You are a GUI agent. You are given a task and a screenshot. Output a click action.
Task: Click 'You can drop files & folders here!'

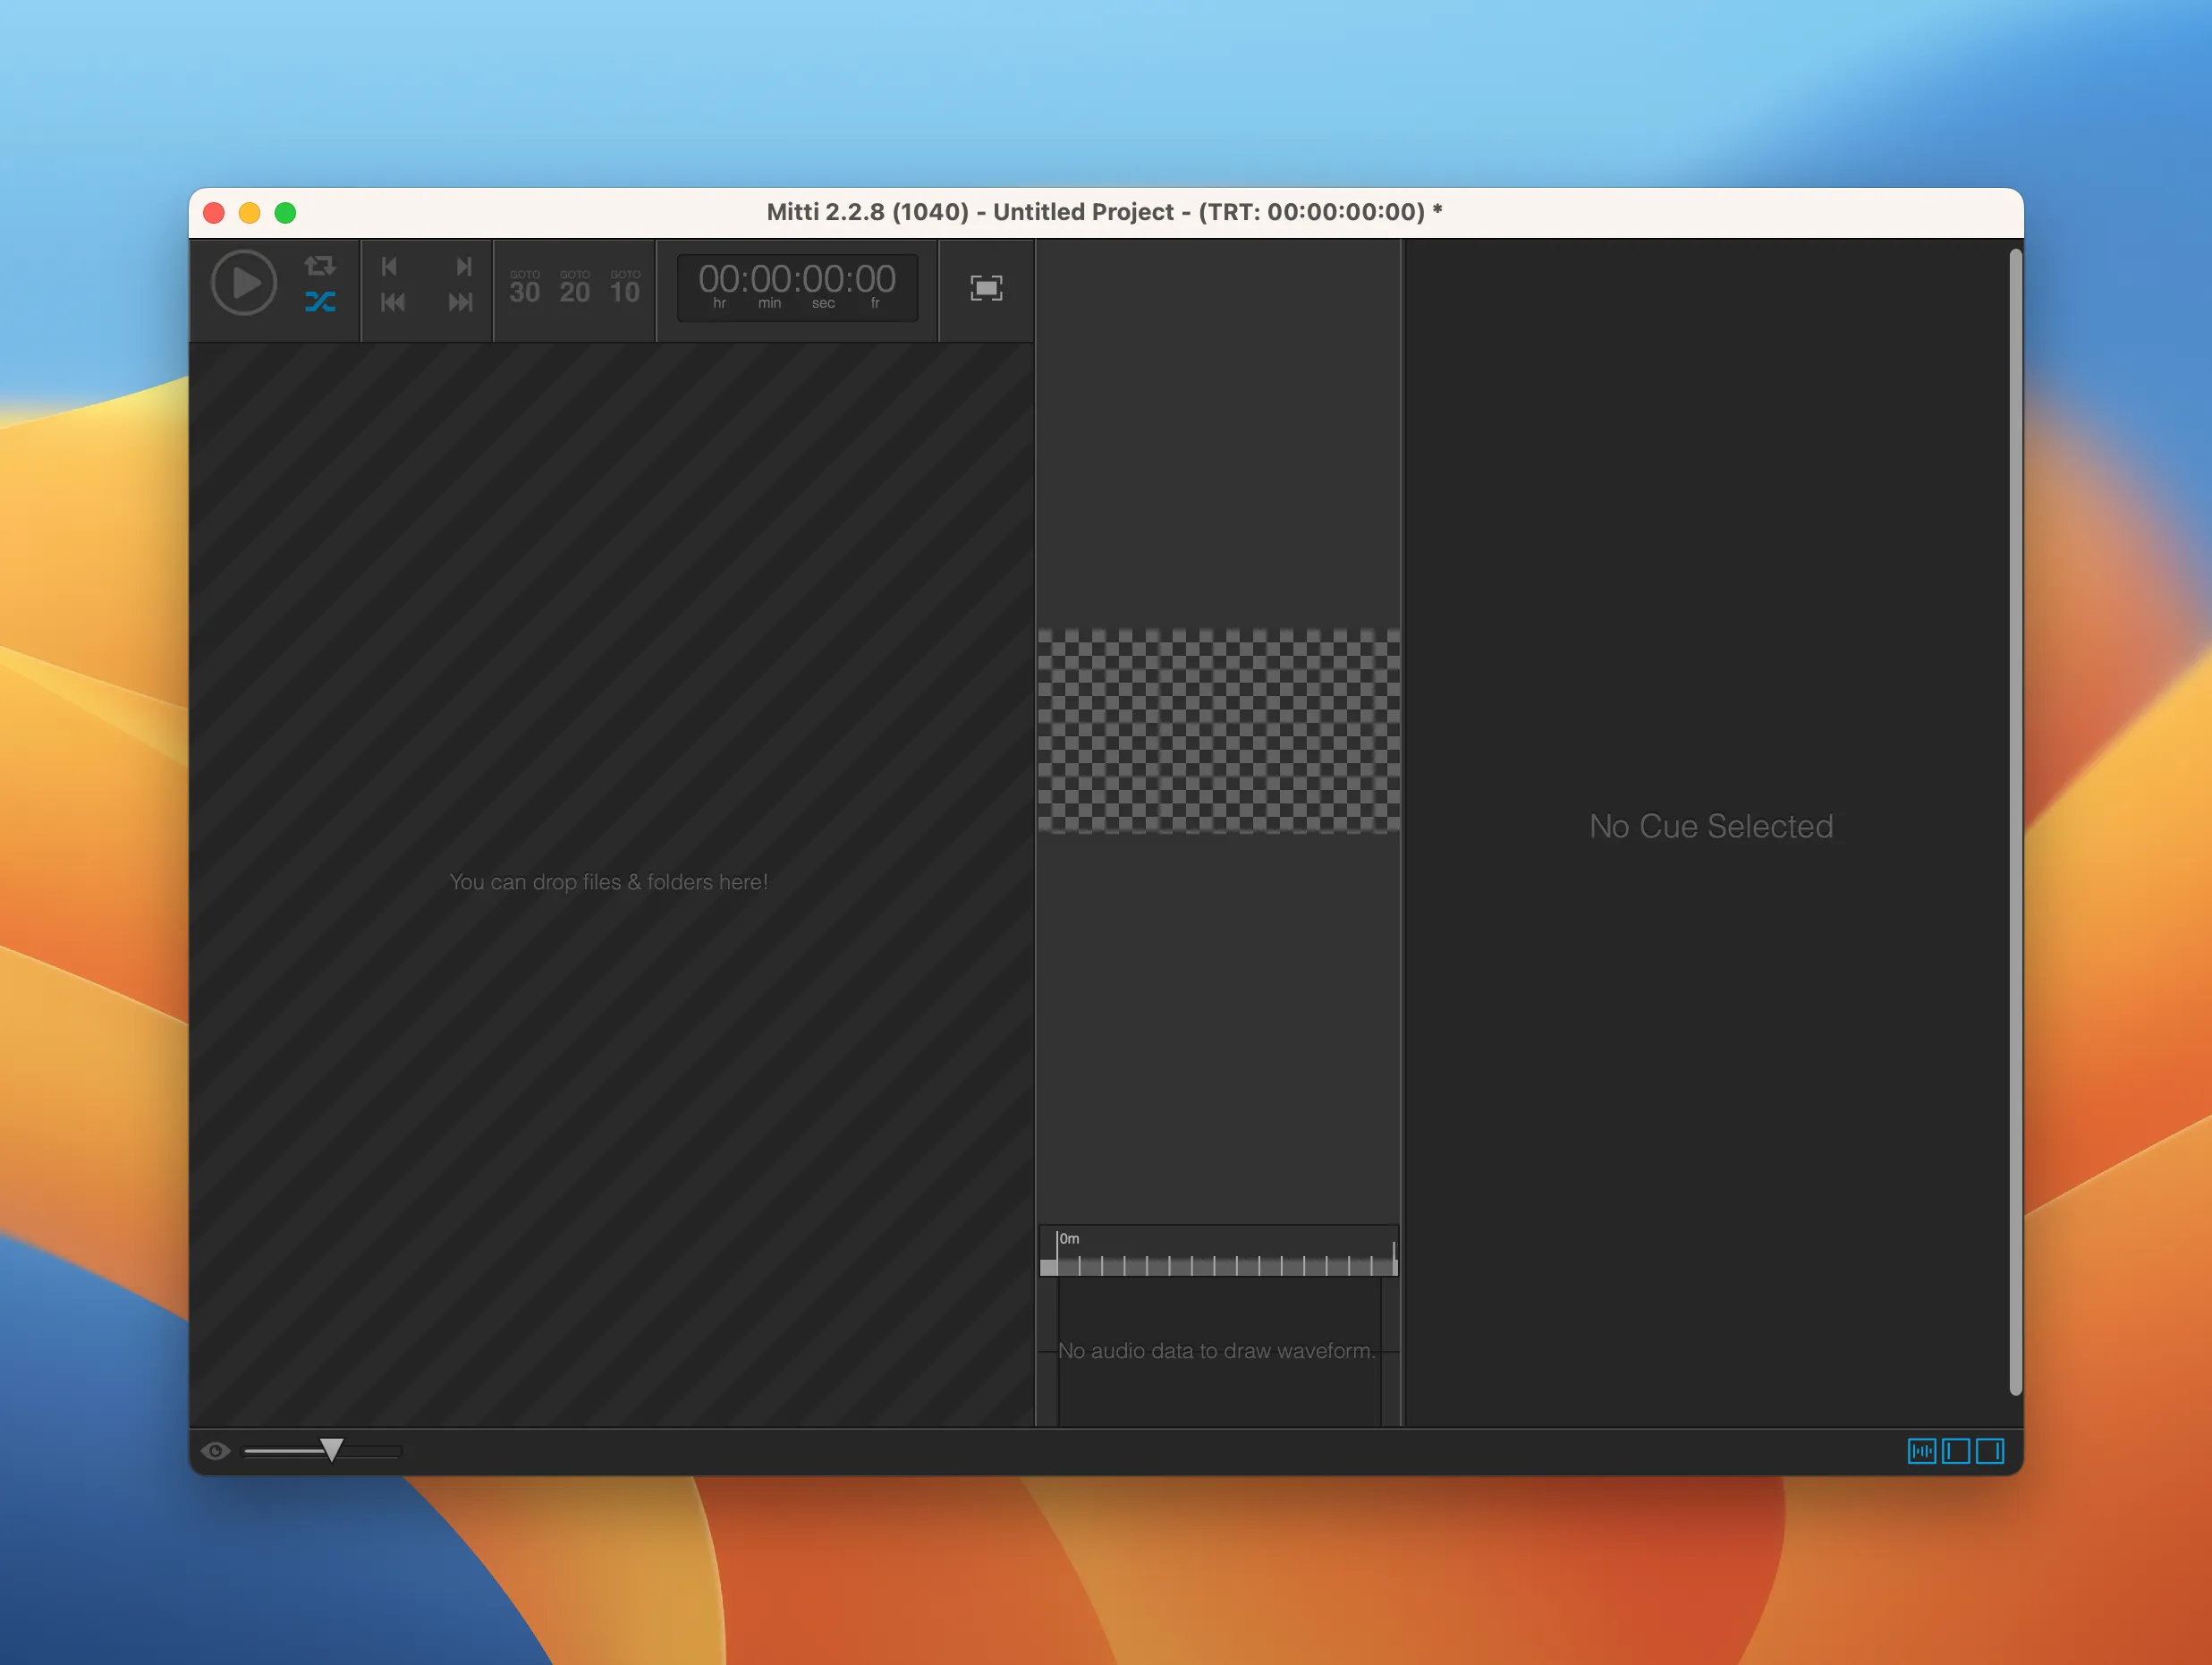pyautogui.click(x=609, y=882)
